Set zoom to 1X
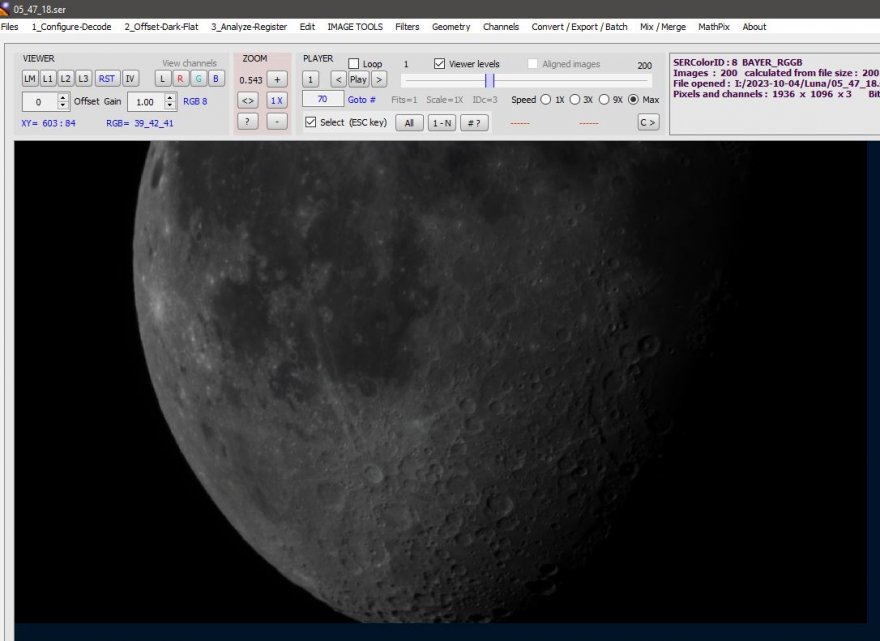 [277, 101]
